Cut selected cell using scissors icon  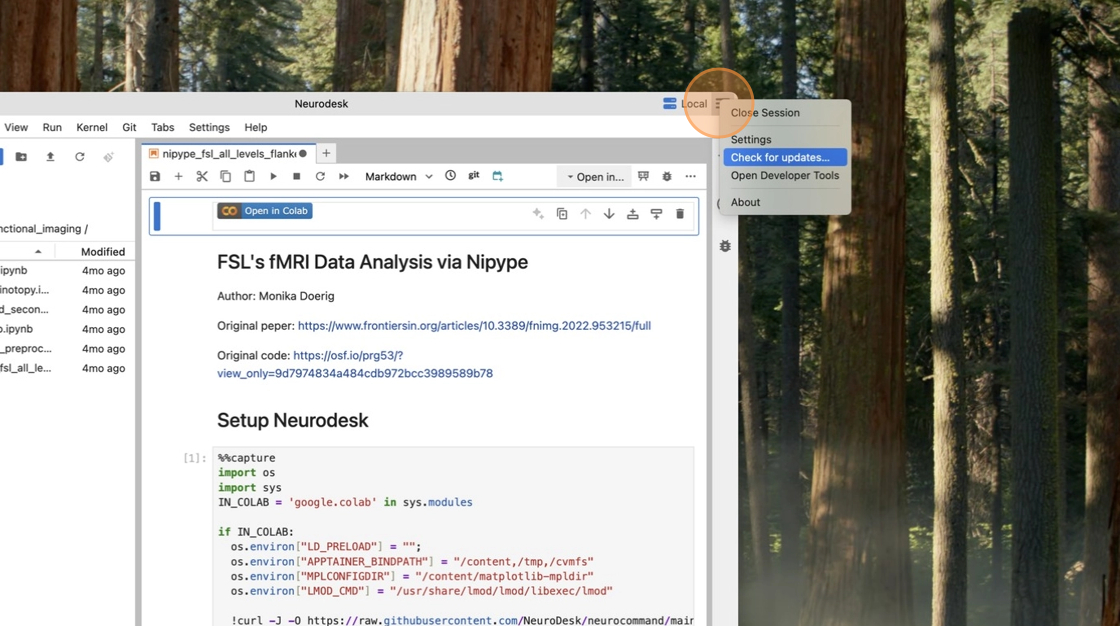click(x=202, y=177)
